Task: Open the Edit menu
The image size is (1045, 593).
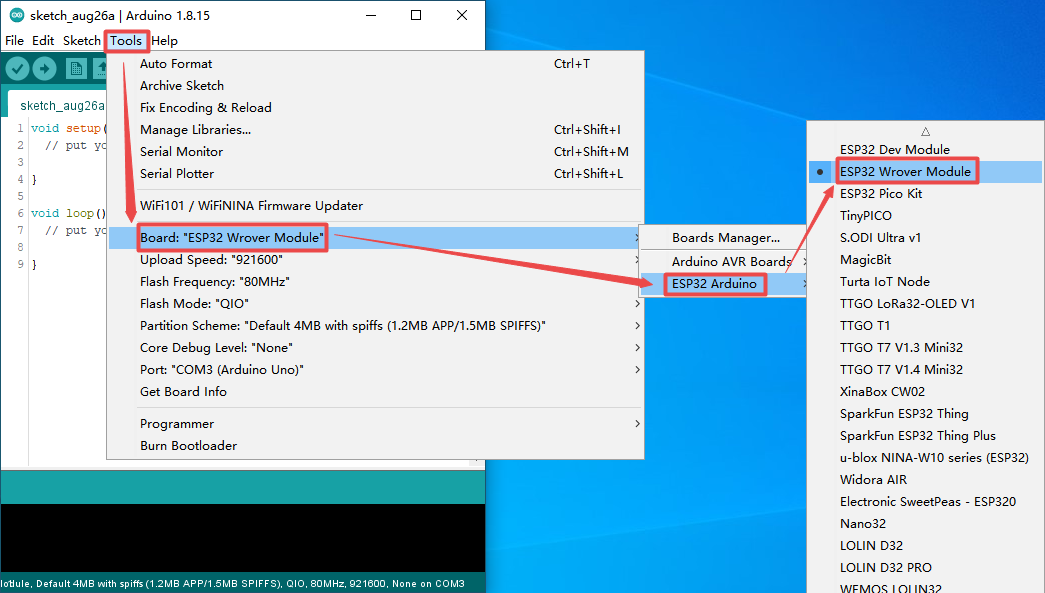Action: [x=43, y=41]
